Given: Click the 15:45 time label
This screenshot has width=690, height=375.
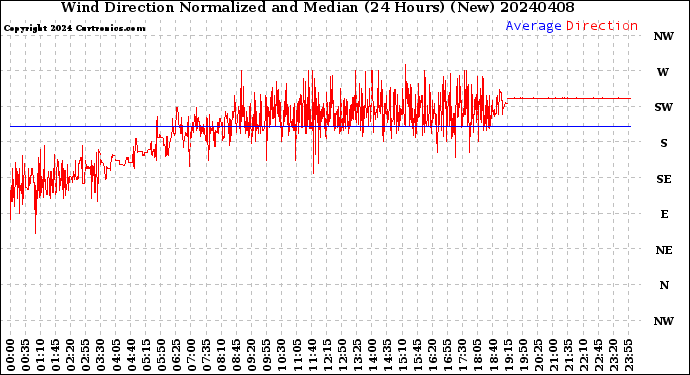Looking at the screenshot, I should [418, 355].
